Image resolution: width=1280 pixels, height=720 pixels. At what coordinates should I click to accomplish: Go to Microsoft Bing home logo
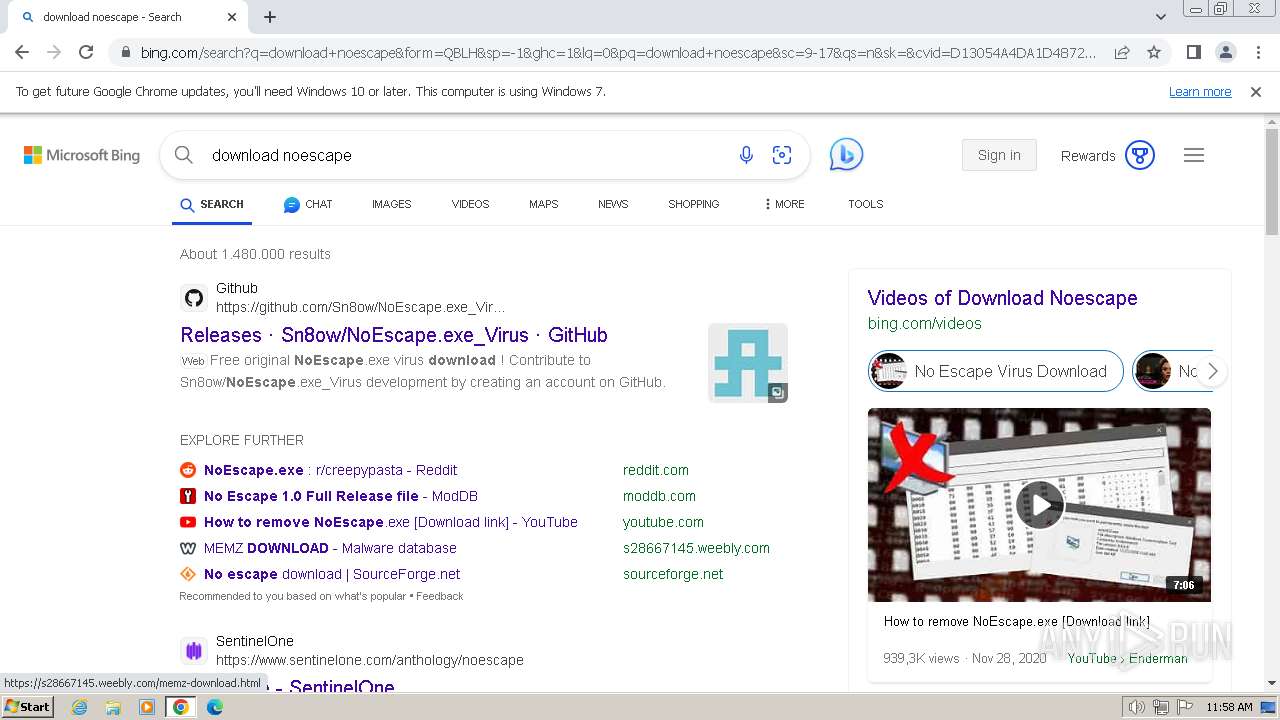pyautogui.click(x=82, y=155)
